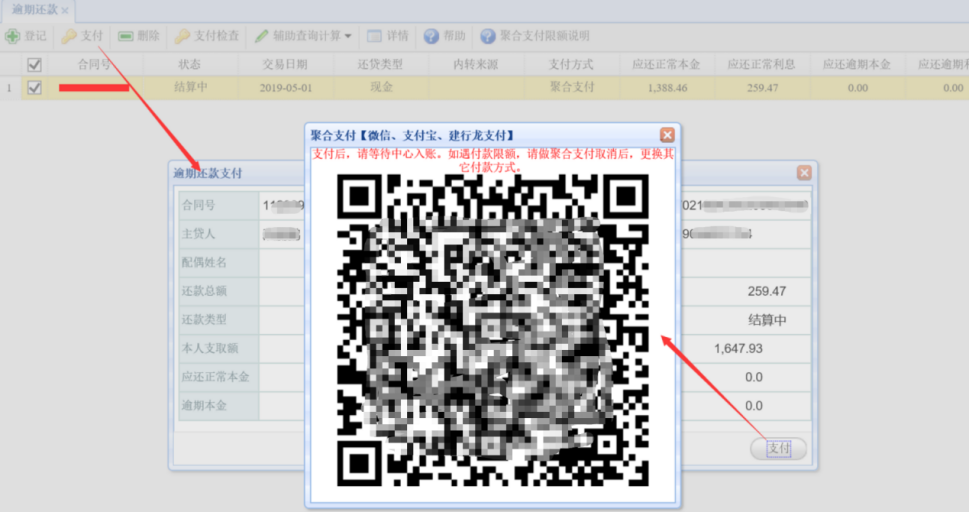Click the 聚合支付 dialog title text
This screenshot has height=512, width=970.
[x=413, y=135]
